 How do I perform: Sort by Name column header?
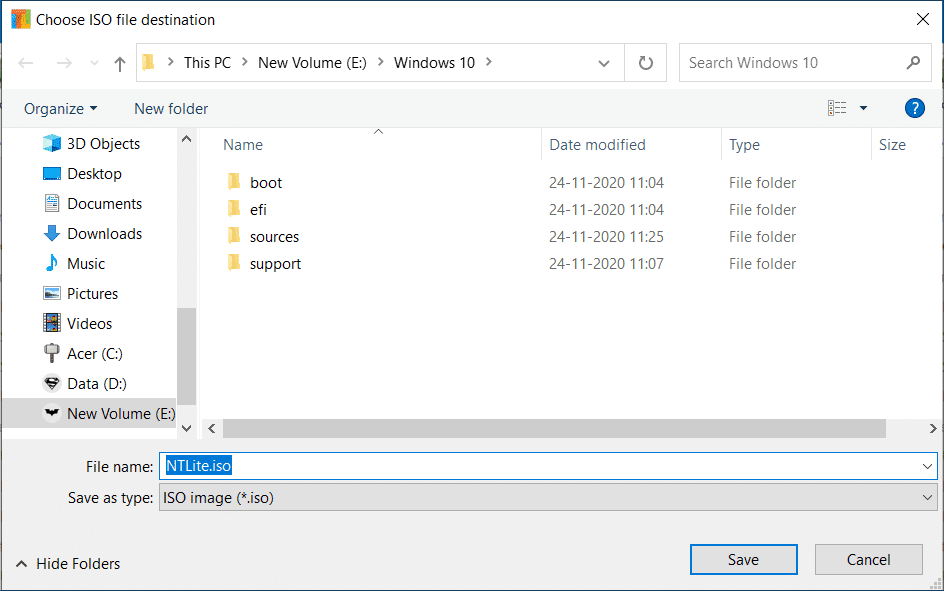[x=243, y=145]
